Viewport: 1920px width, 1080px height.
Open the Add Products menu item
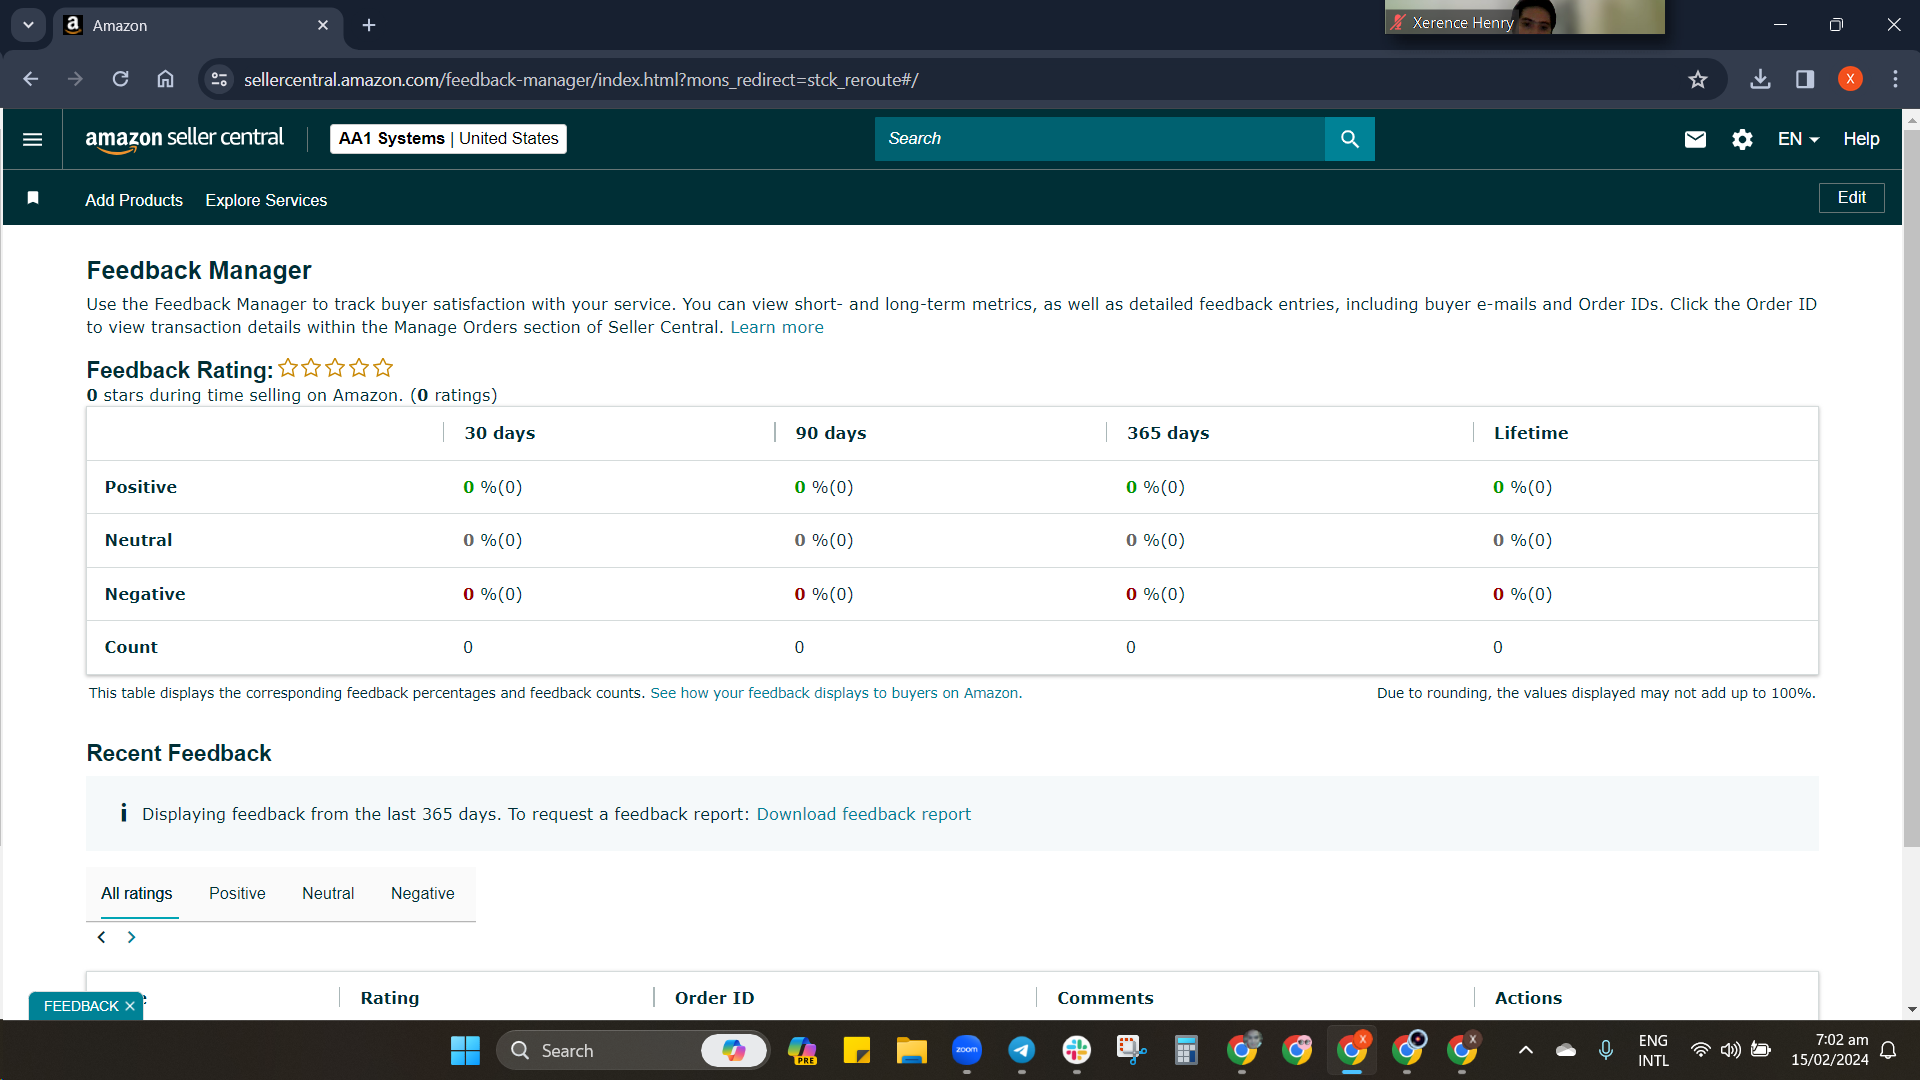pyautogui.click(x=134, y=200)
